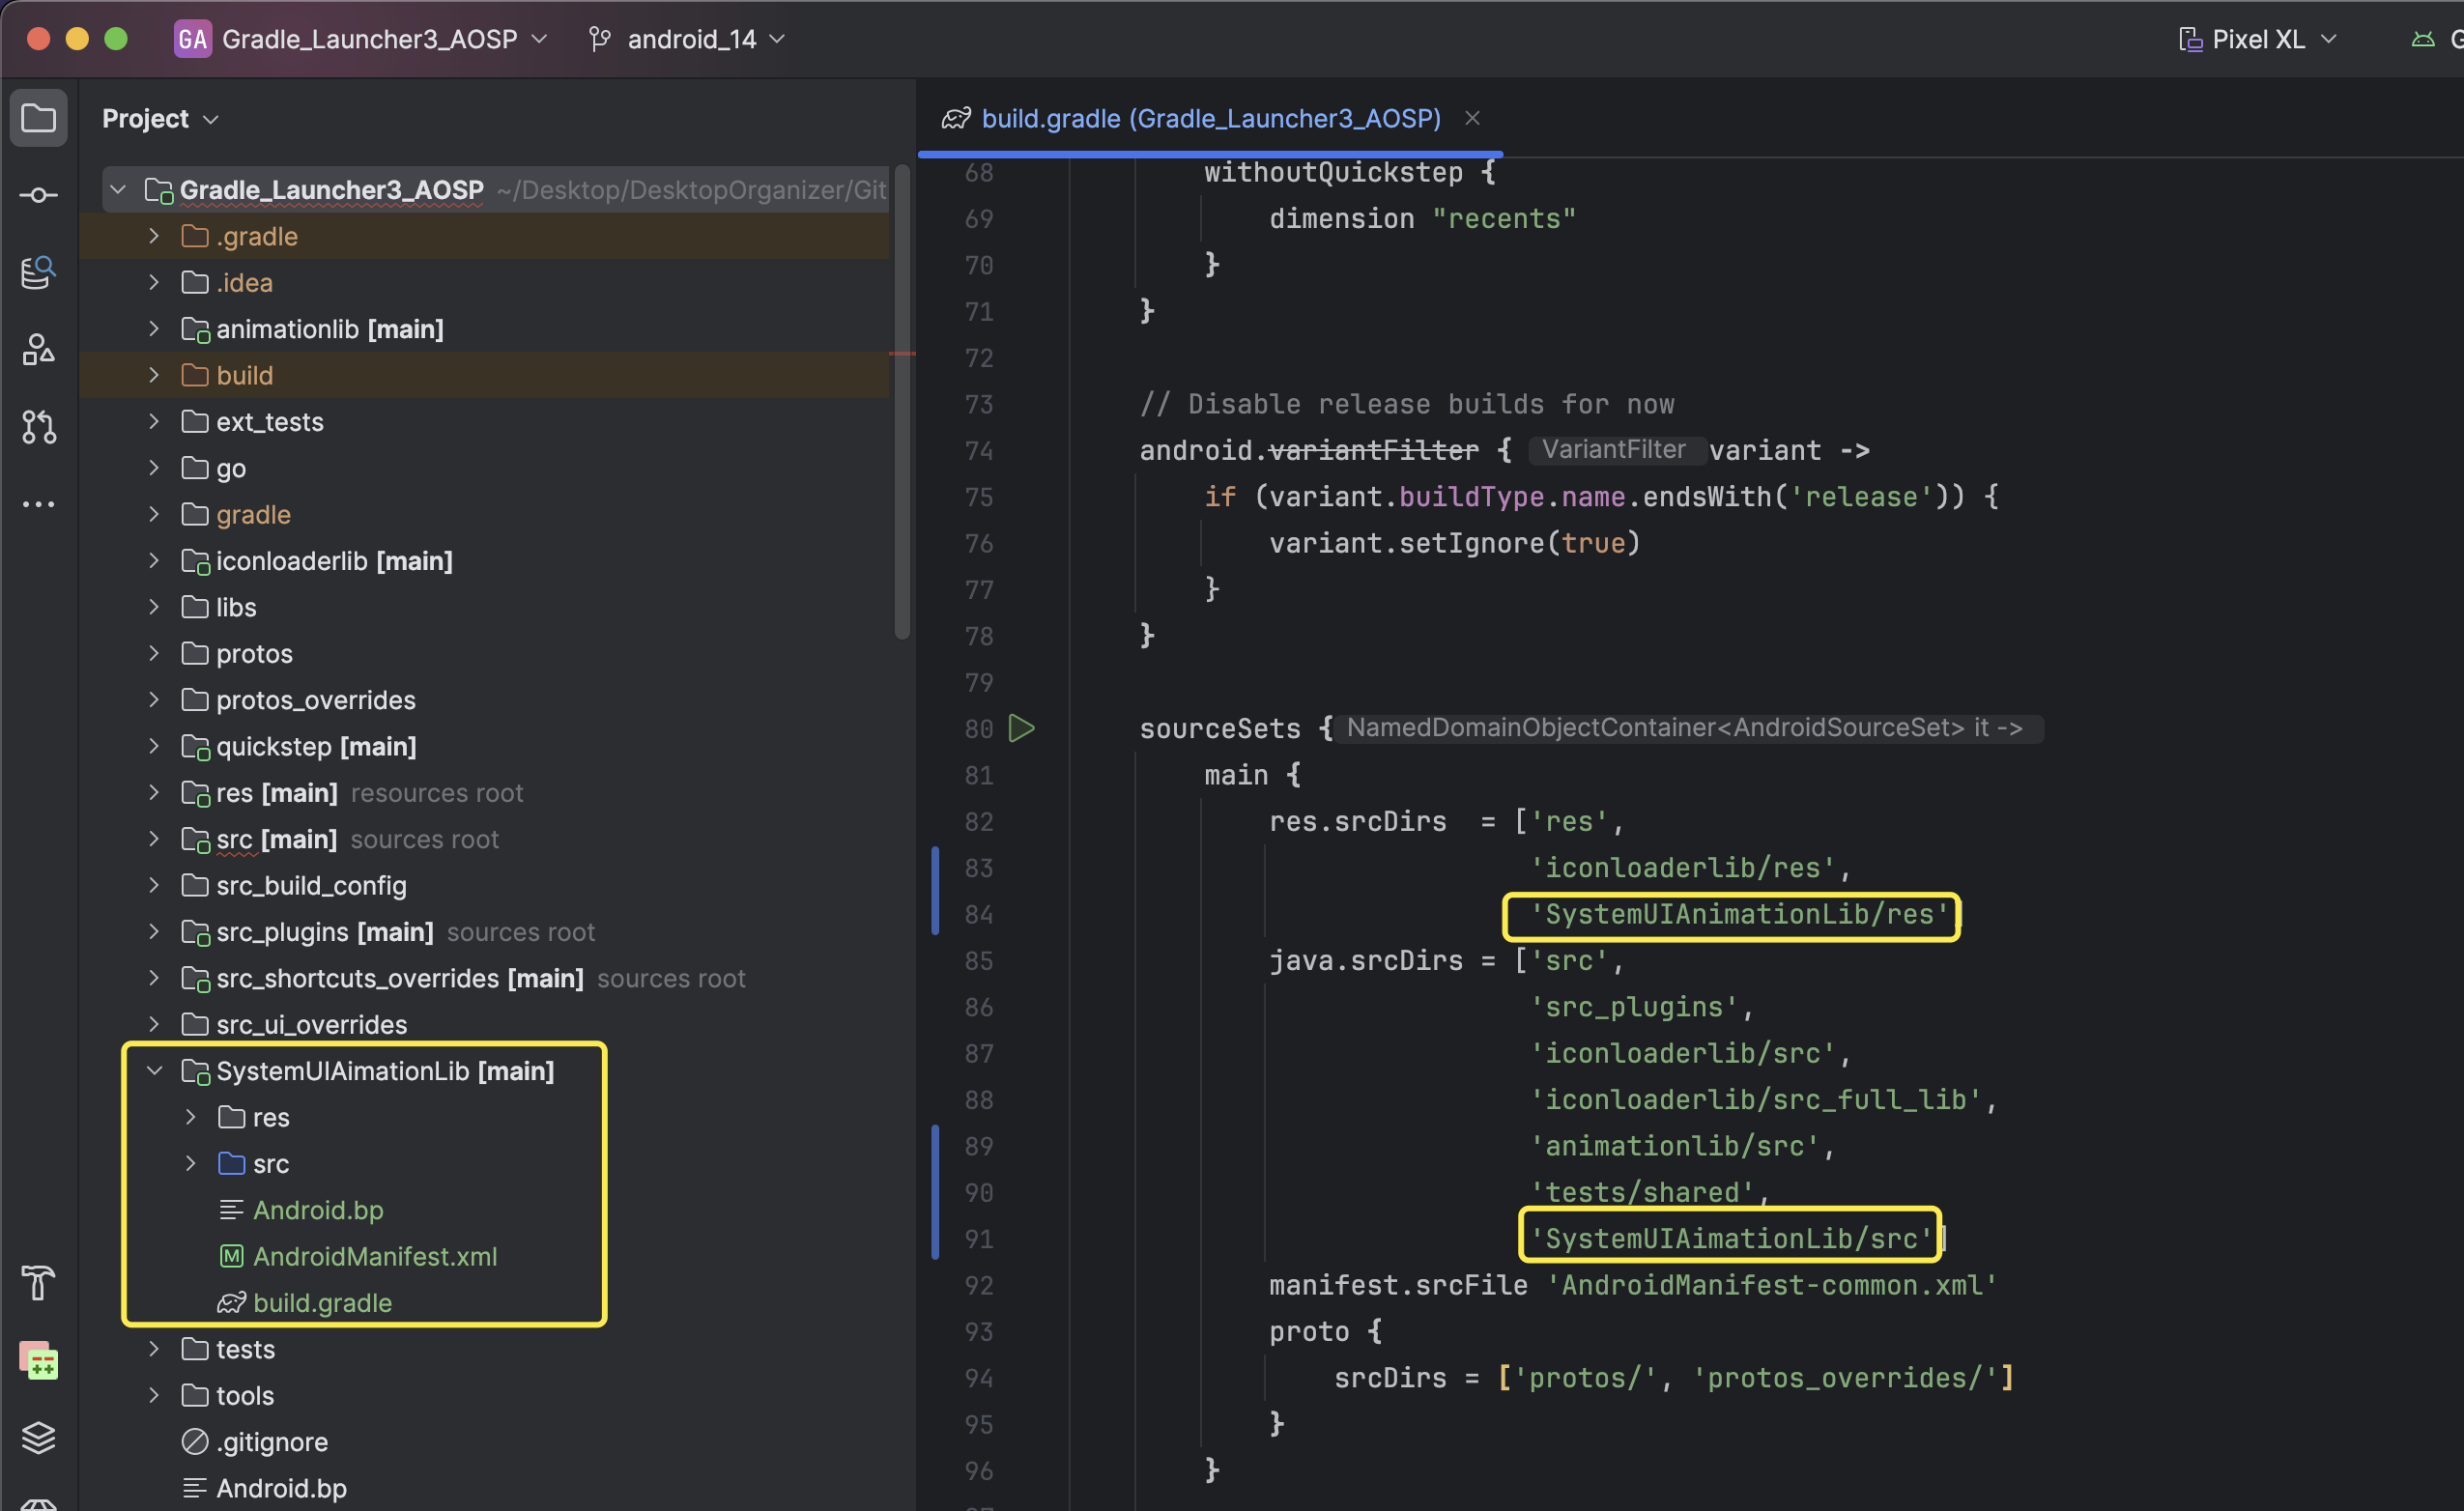The height and width of the screenshot is (1511, 2464).
Task: Expand src_shortcuts_overrides [main] folder
Action: click(x=154, y=978)
